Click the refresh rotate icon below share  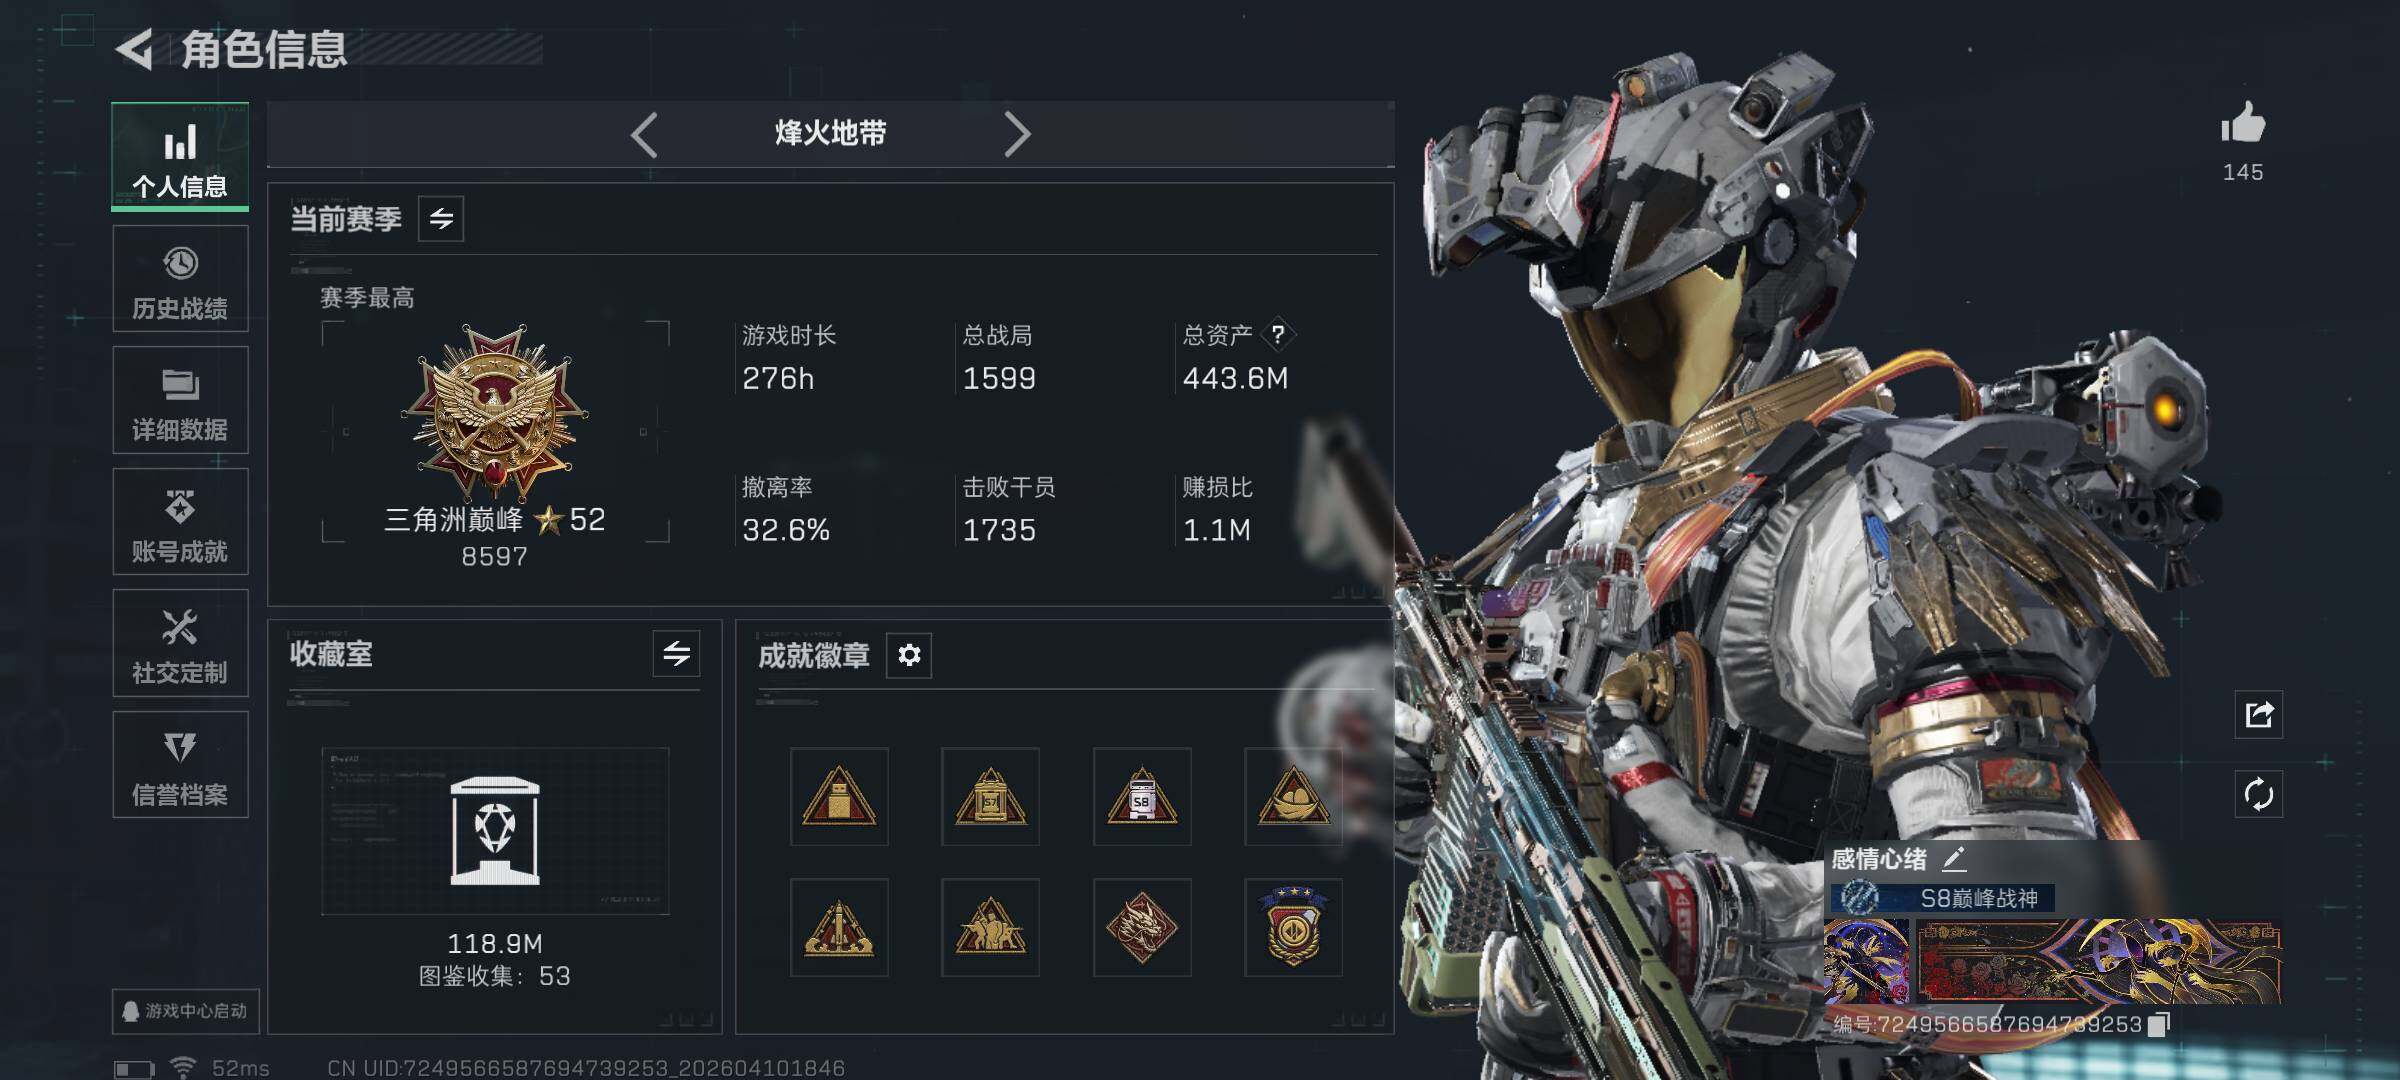pos(2259,795)
